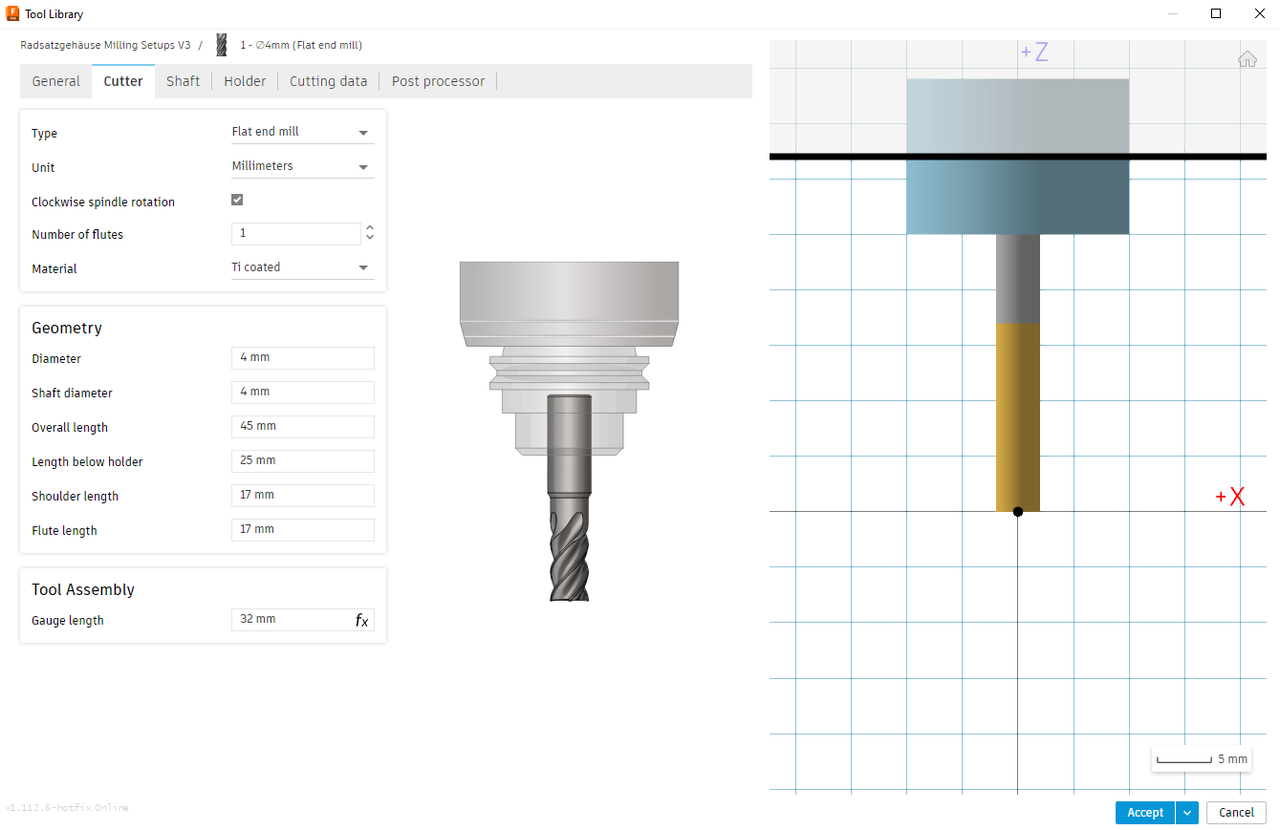Edit the Shaft diameter field
Screen dimensions: 1280x830
coord(302,392)
